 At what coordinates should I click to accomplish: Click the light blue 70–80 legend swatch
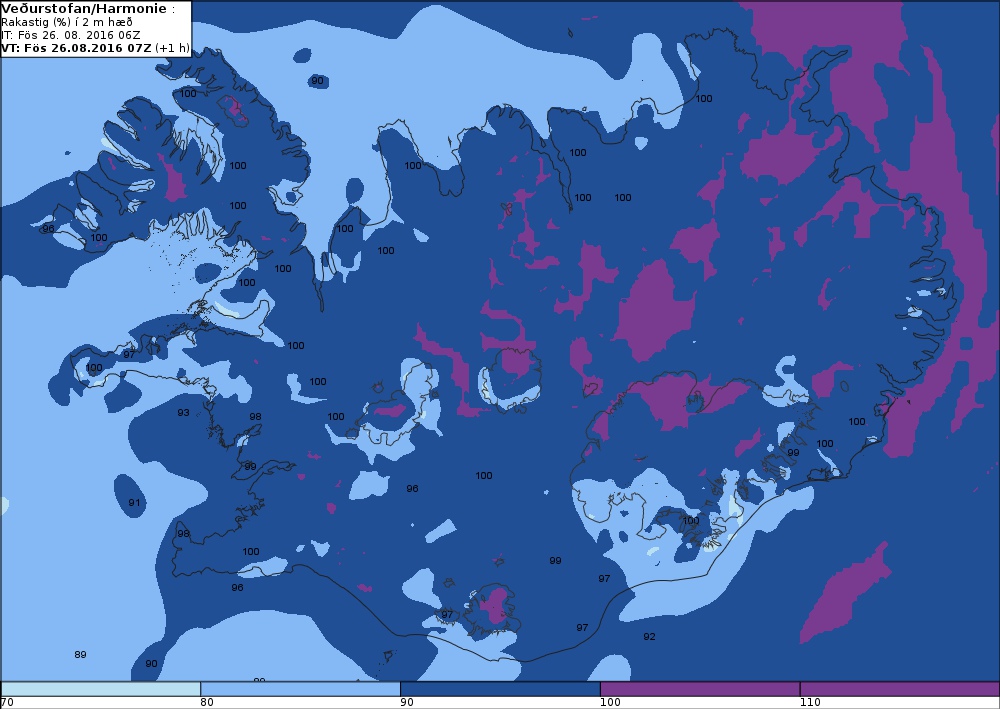click(x=101, y=689)
